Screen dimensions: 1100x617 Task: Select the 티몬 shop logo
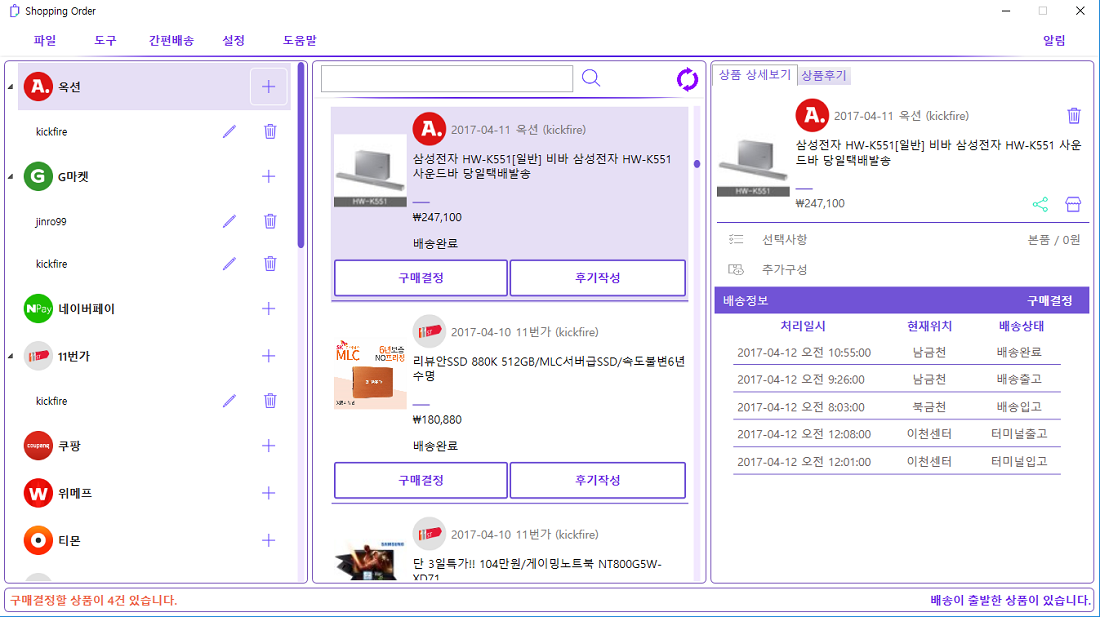point(39,541)
